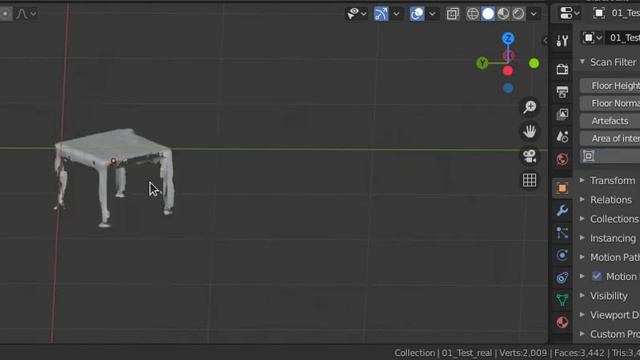
Task: Select the Object properties tab
Action: (x=562, y=188)
